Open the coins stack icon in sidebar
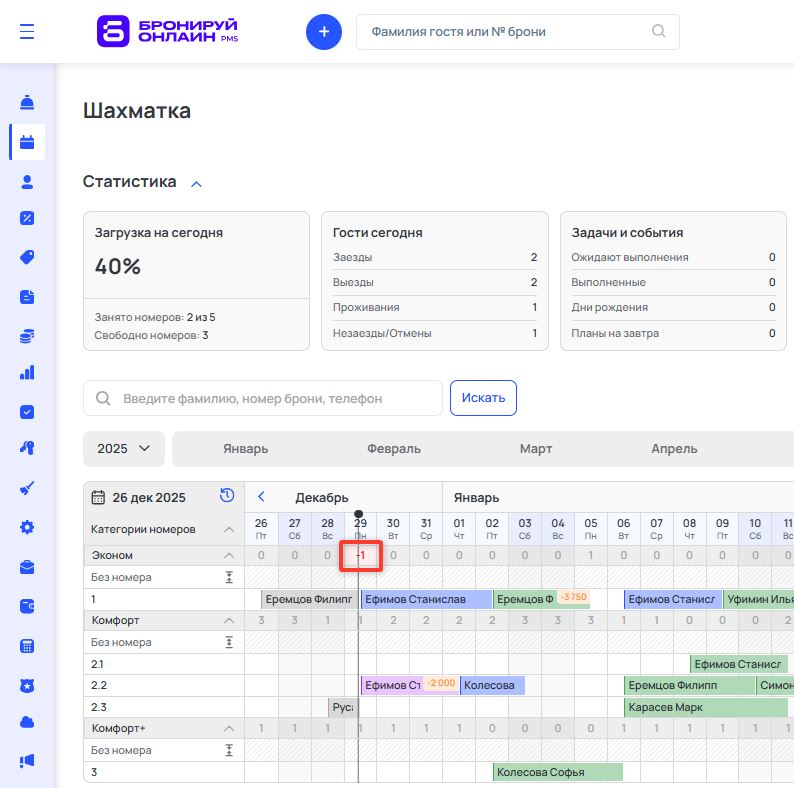Screen dimensions: 794x788 [x=27, y=335]
